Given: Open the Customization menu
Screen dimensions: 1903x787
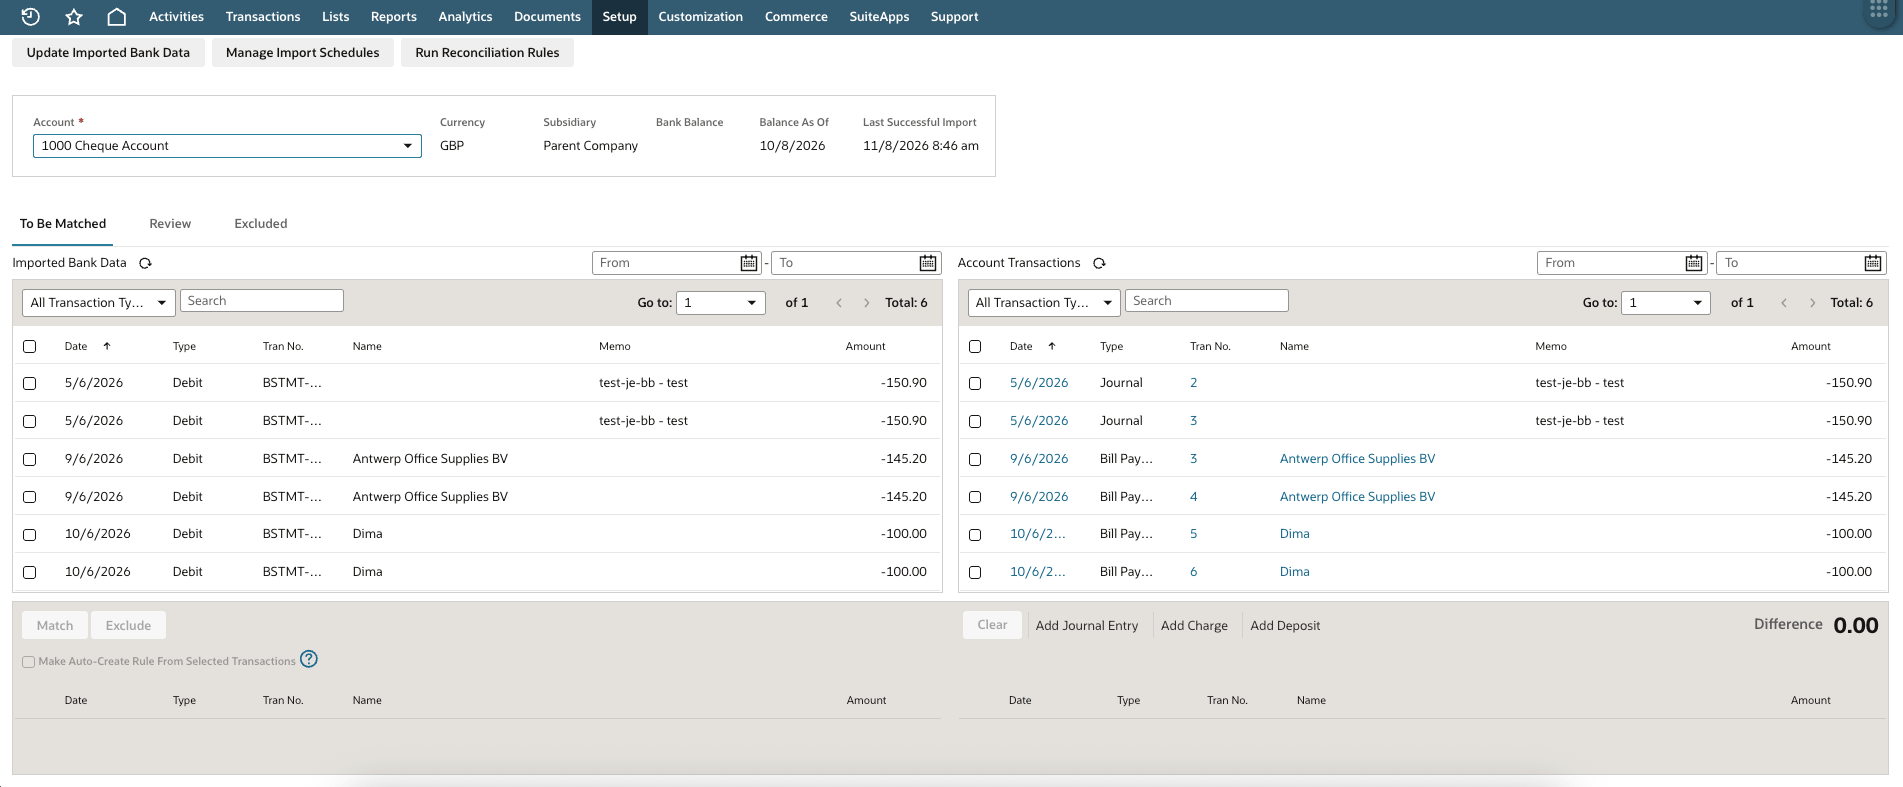Looking at the screenshot, I should pos(700,17).
